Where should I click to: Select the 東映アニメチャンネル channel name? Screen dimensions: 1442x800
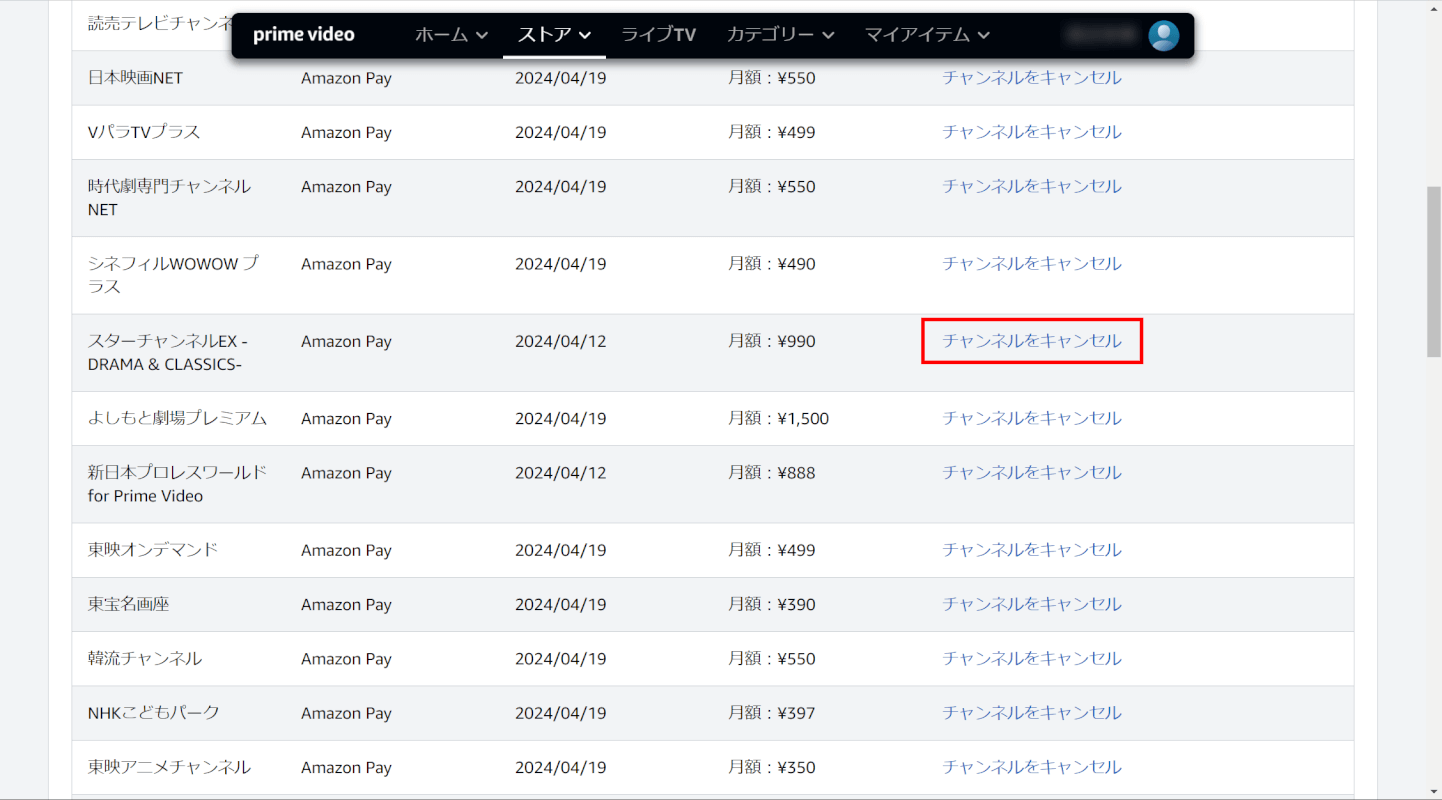pyautogui.click(x=169, y=767)
